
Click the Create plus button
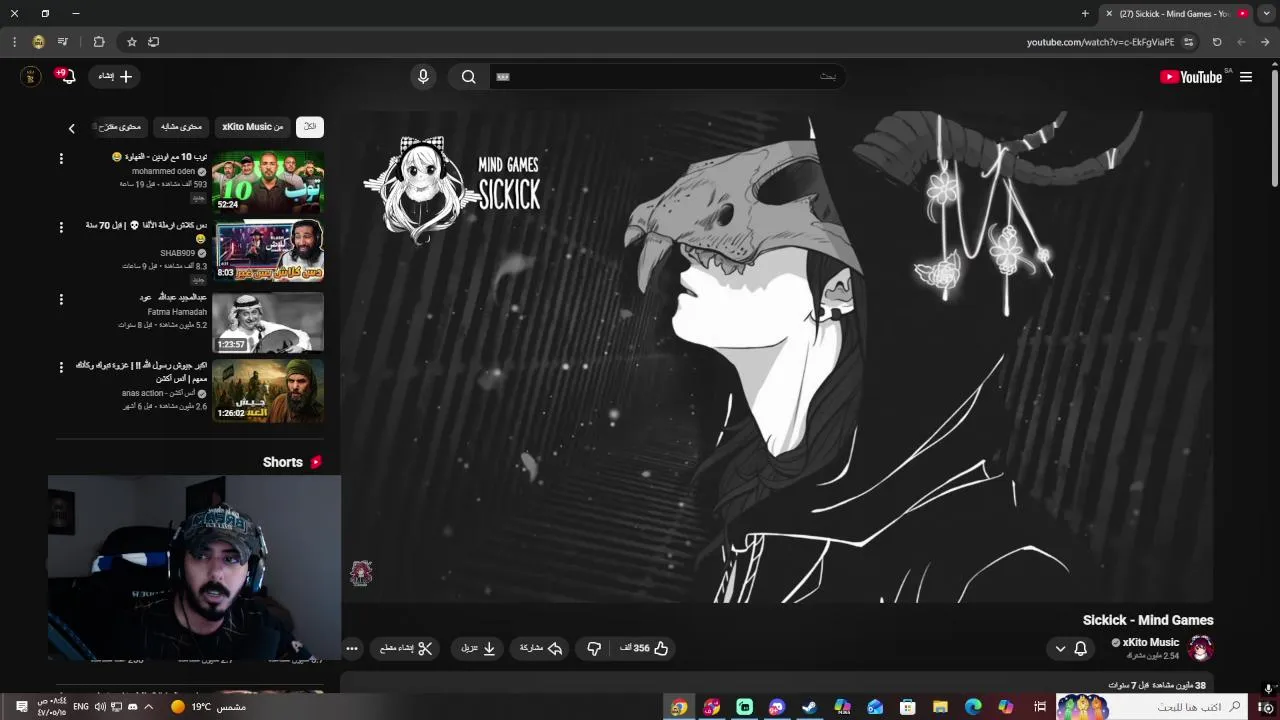(x=115, y=76)
